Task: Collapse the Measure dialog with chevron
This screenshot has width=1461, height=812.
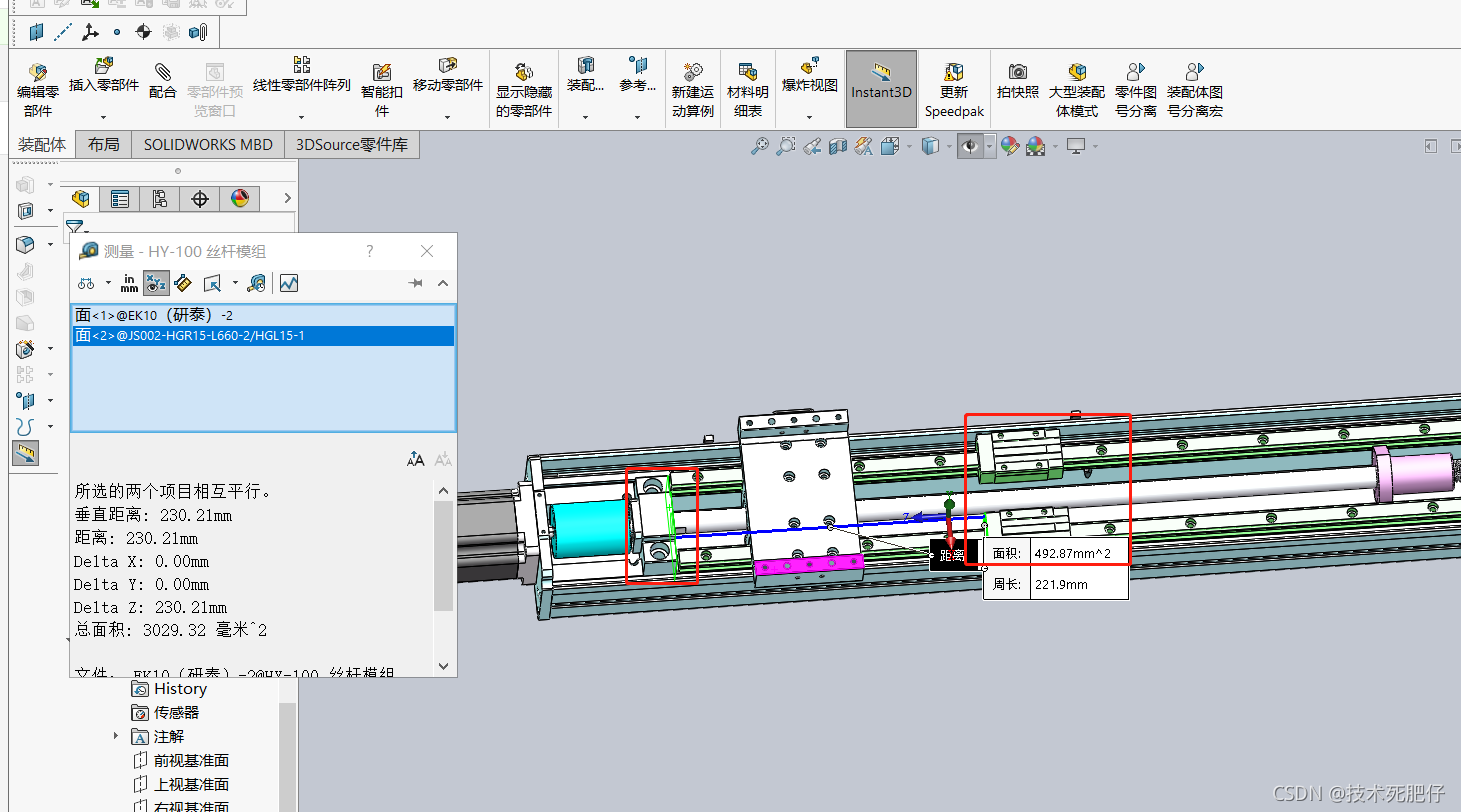Action: pyautogui.click(x=443, y=283)
